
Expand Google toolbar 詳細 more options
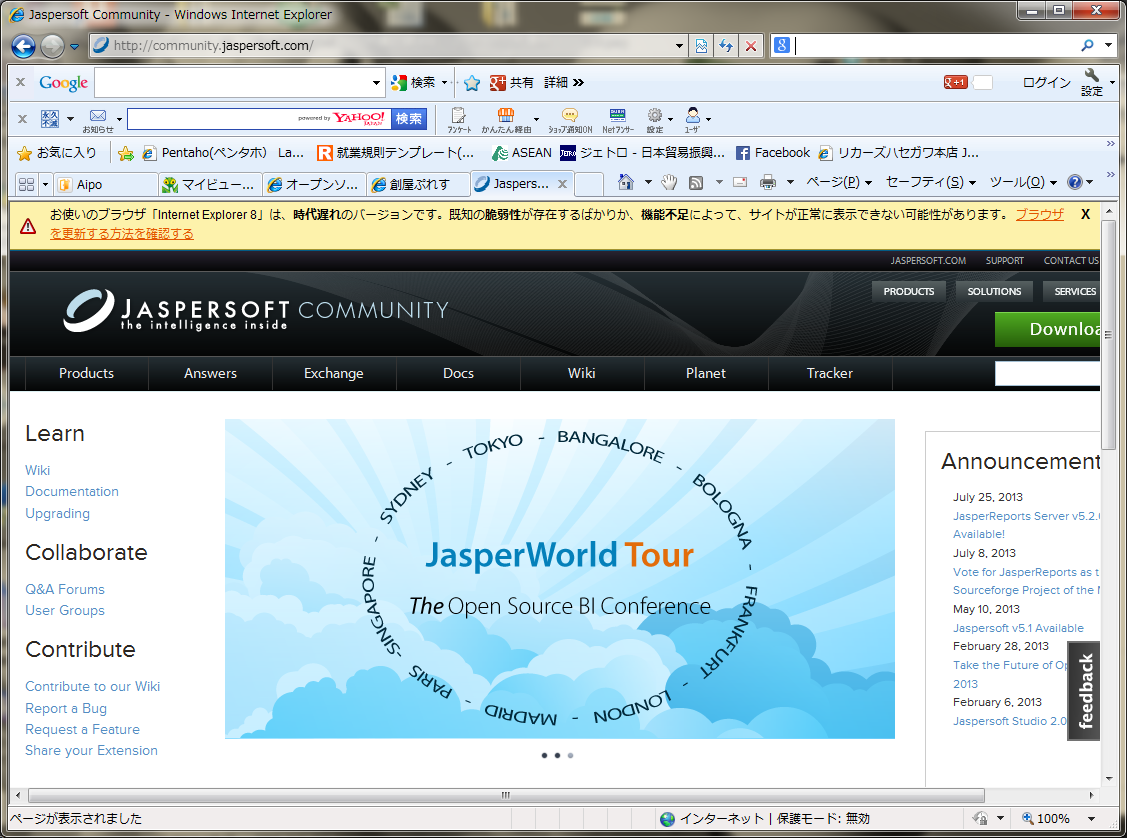(x=564, y=83)
